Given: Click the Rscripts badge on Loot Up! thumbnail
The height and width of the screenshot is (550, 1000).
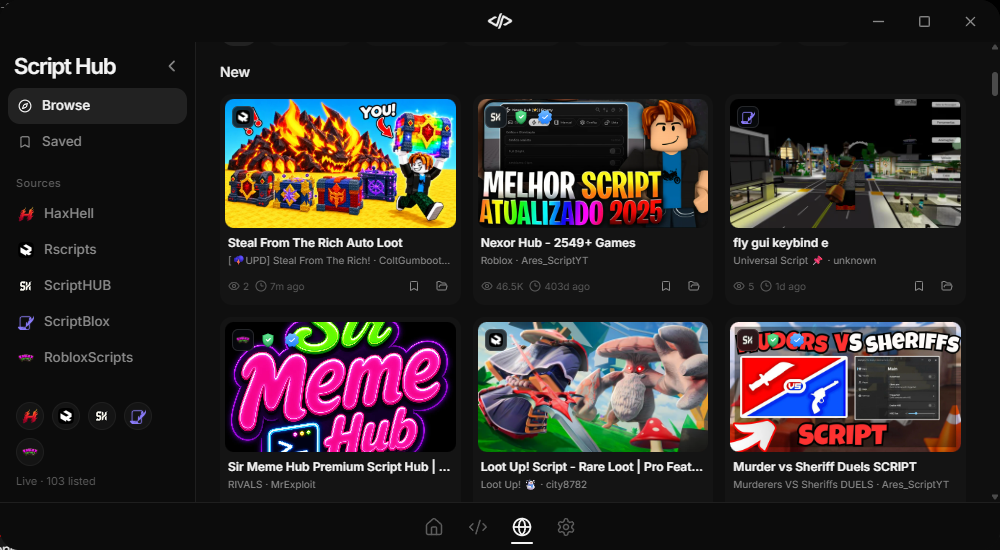Looking at the screenshot, I should (x=496, y=340).
